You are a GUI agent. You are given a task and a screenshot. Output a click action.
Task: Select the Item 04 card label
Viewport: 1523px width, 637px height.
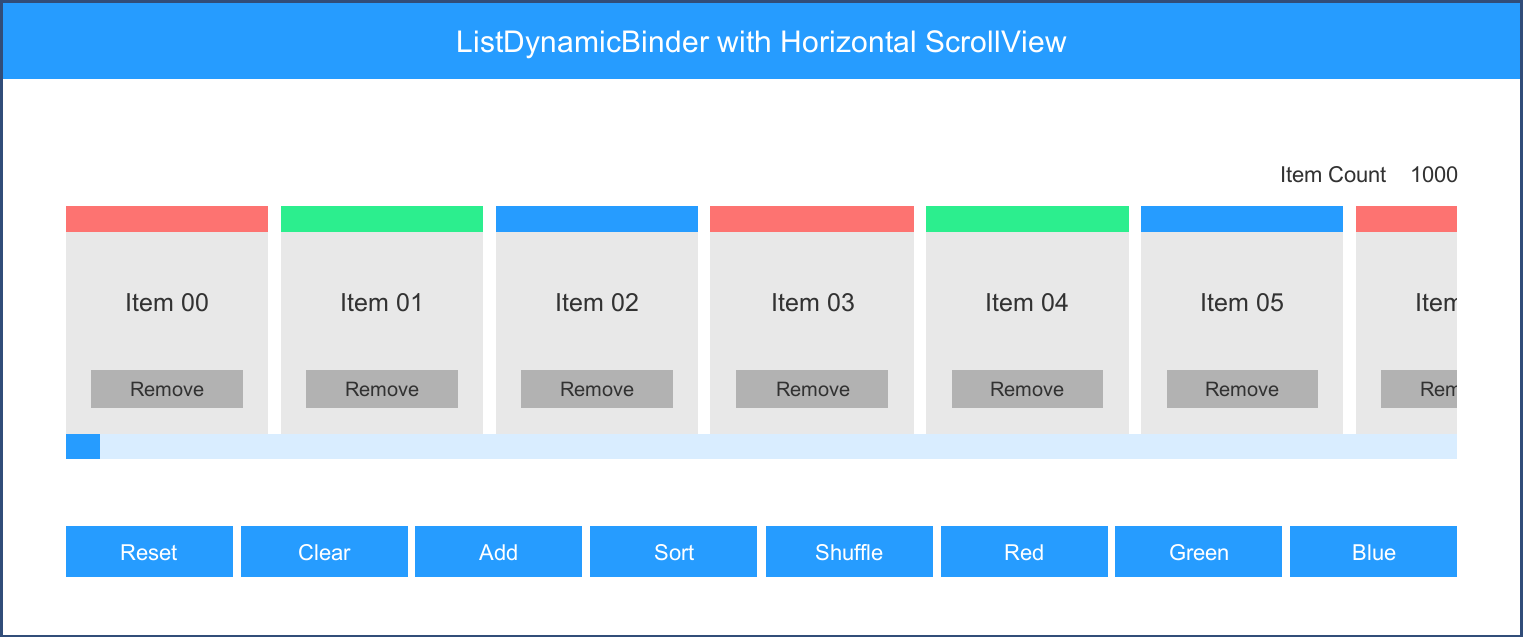[1027, 303]
